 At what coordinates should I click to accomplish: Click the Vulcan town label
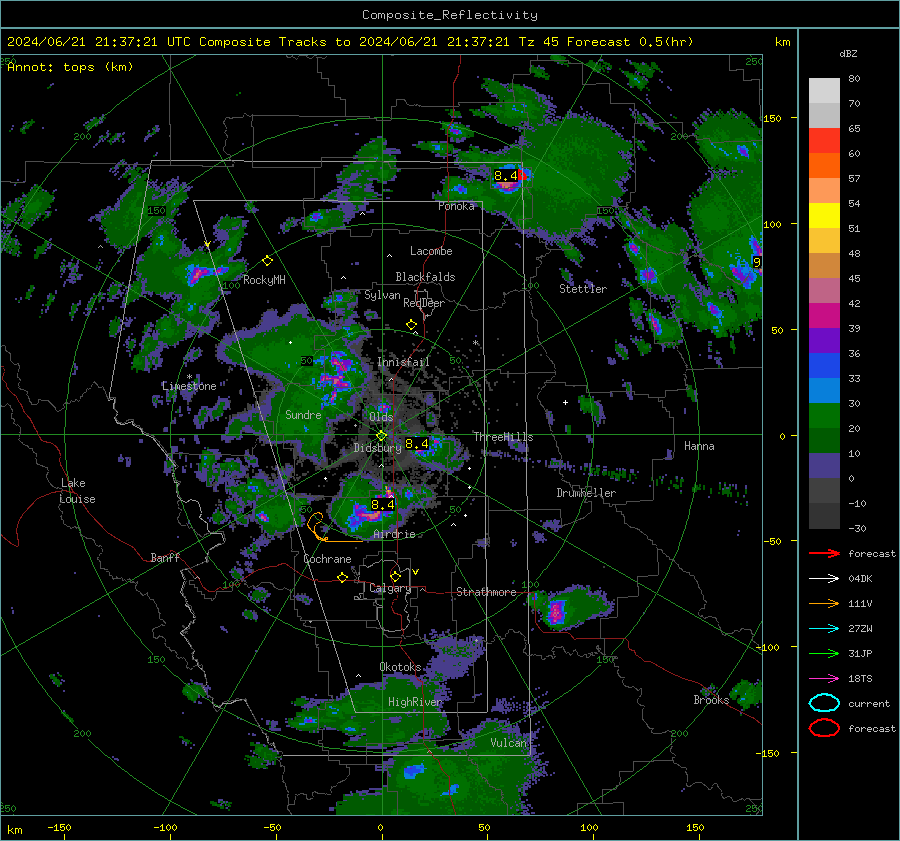coord(508,743)
